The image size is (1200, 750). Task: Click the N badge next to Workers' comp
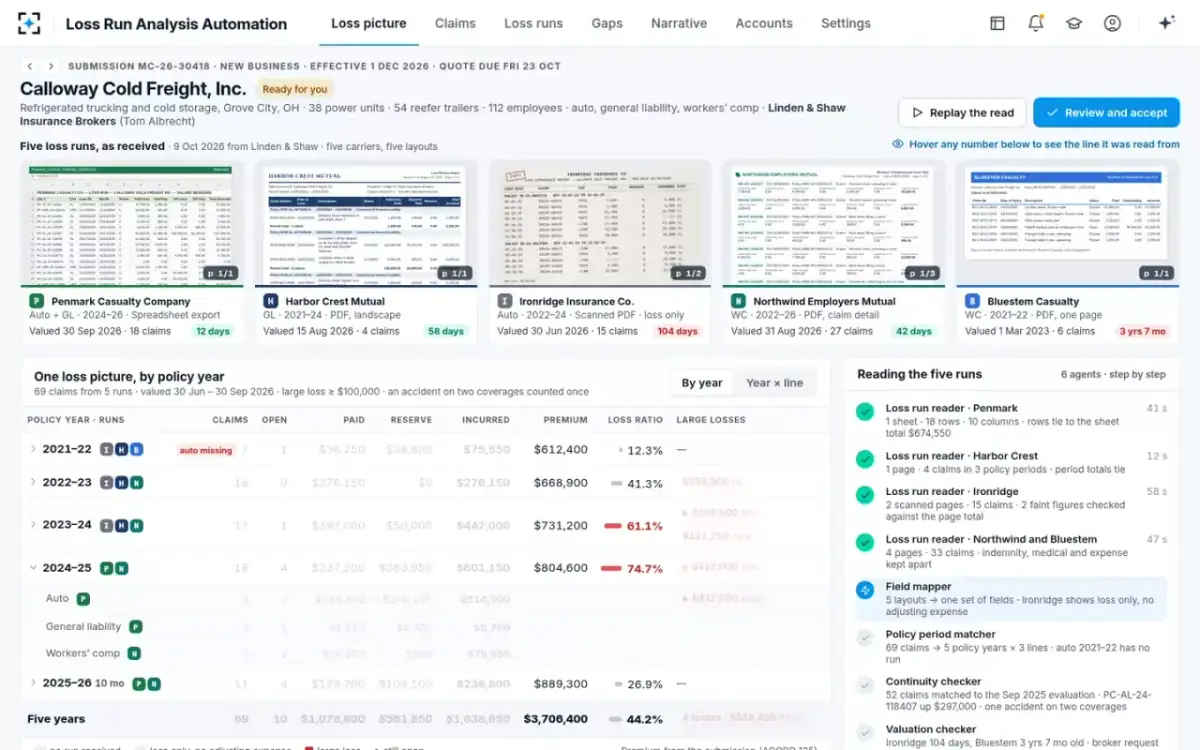click(x=134, y=654)
